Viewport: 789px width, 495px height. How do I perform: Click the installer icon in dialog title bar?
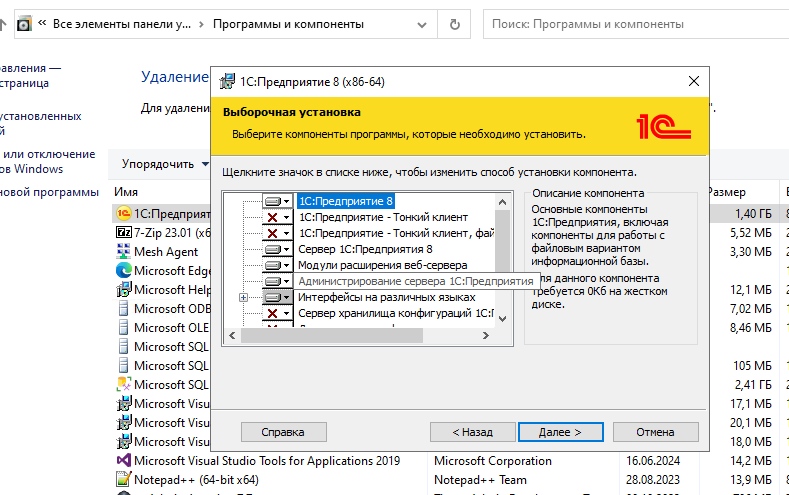coord(227,81)
